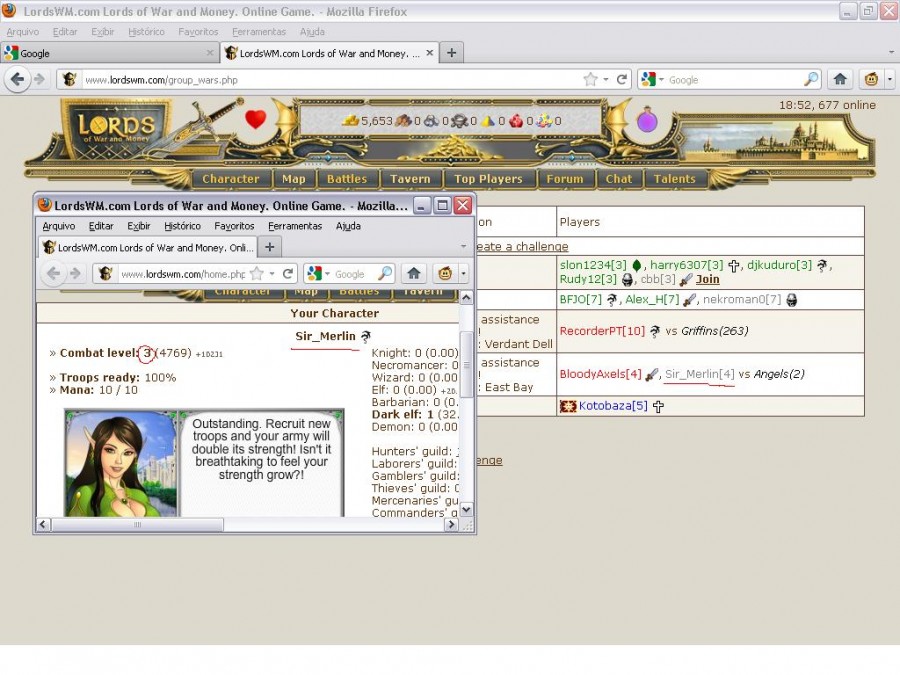This screenshot has width=900, height=675.
Task: Open history dropdown next to bookmark star, main window
Action: [606, 80]
